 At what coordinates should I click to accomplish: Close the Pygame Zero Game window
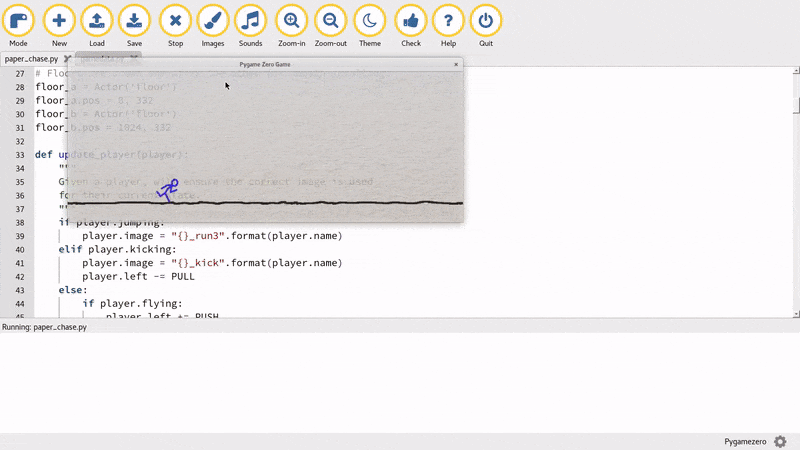456,64
